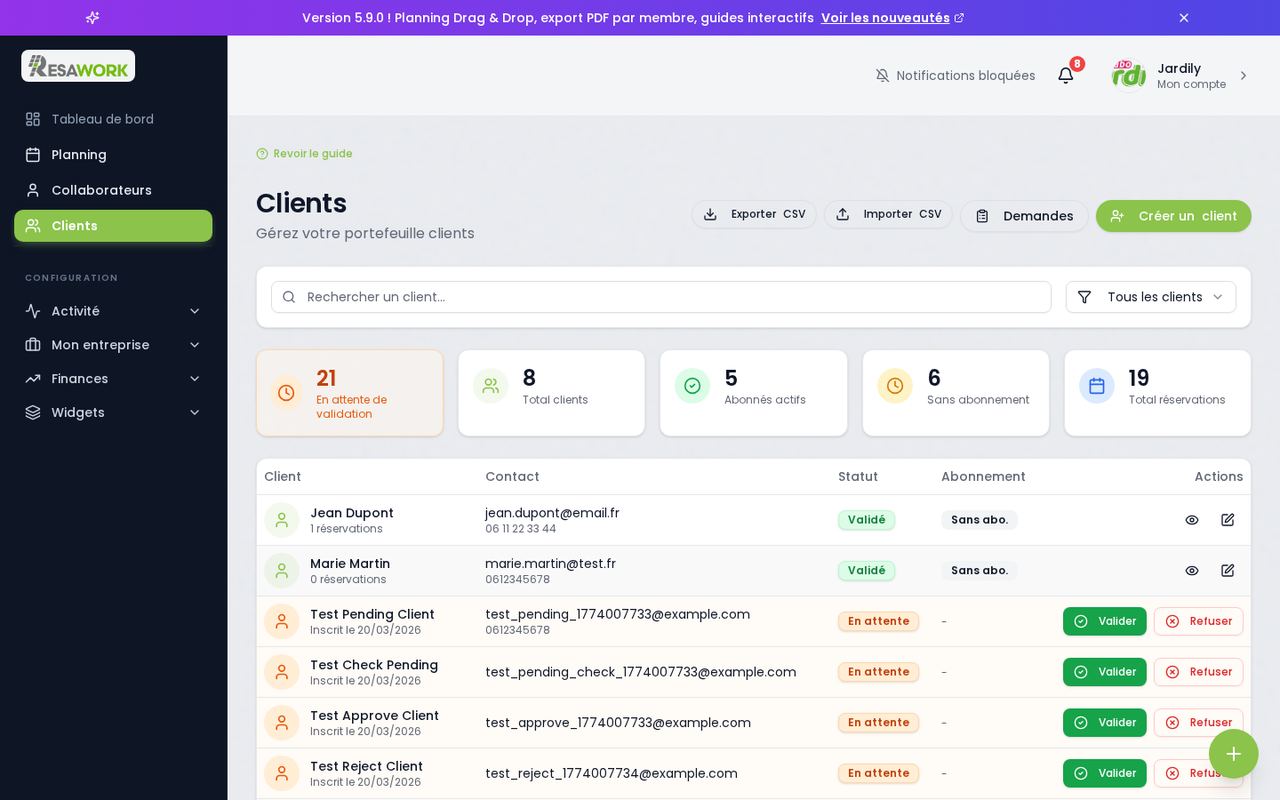Viewport: 1280px width, 800px height.
Task: Open Tableau de bord in the sidebar
Action: pyautogui.click(x=113, y=119)
